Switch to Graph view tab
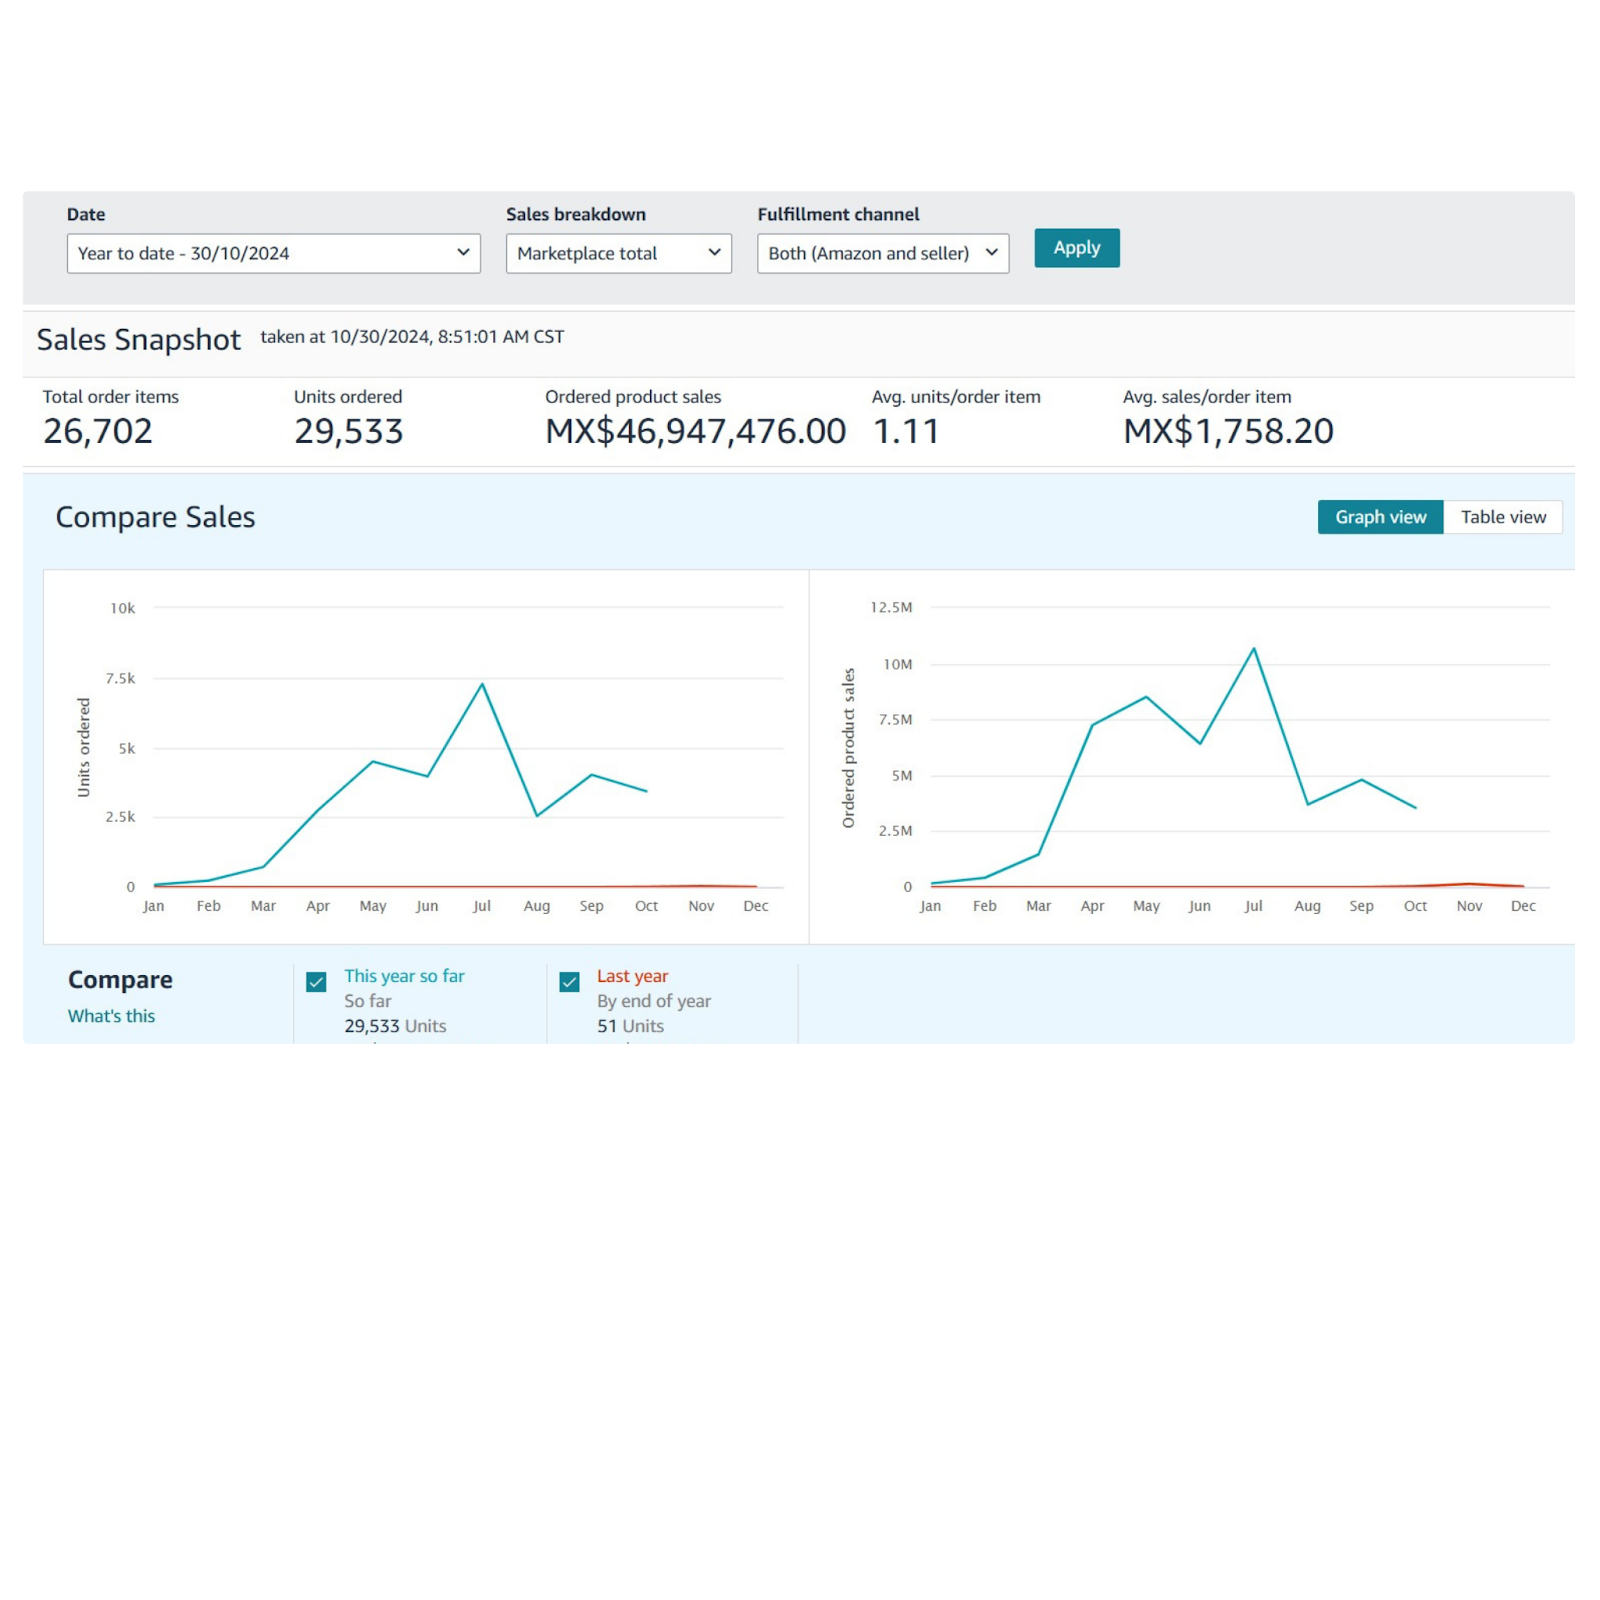1600x1600 pixels. point(1379,517)
